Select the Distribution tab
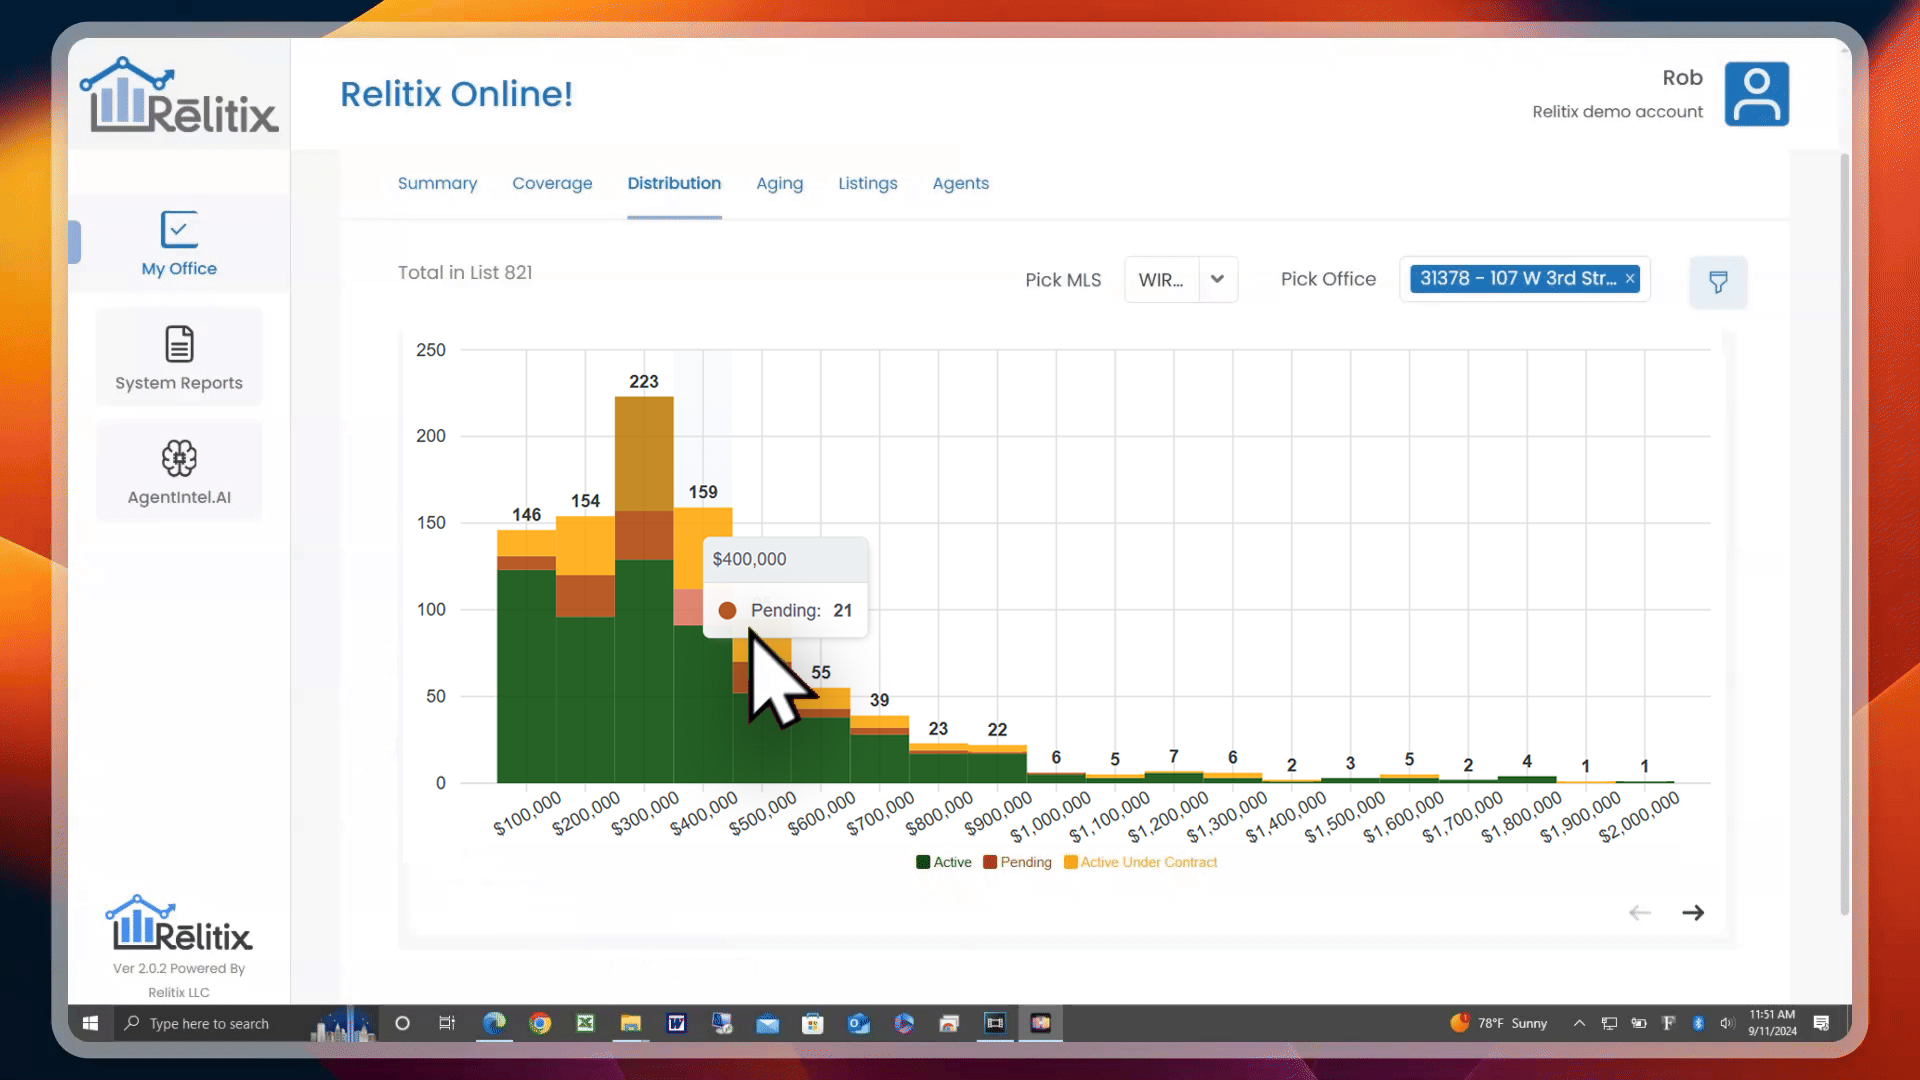 click(674, 183)
